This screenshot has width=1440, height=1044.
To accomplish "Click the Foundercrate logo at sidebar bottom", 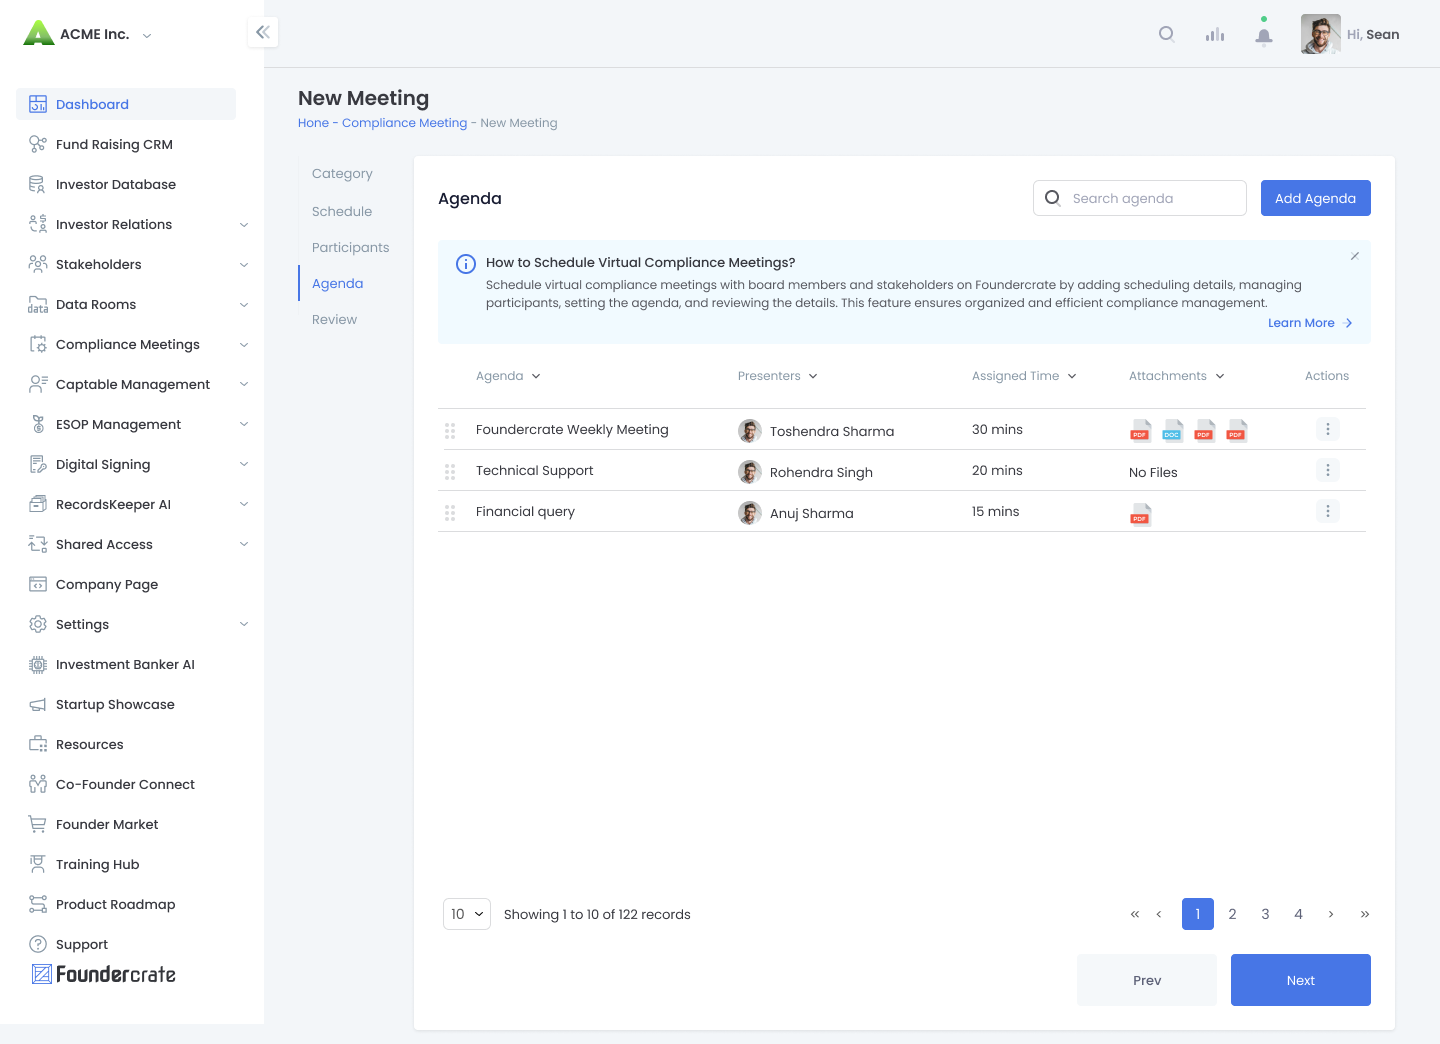I will (104, 974).
